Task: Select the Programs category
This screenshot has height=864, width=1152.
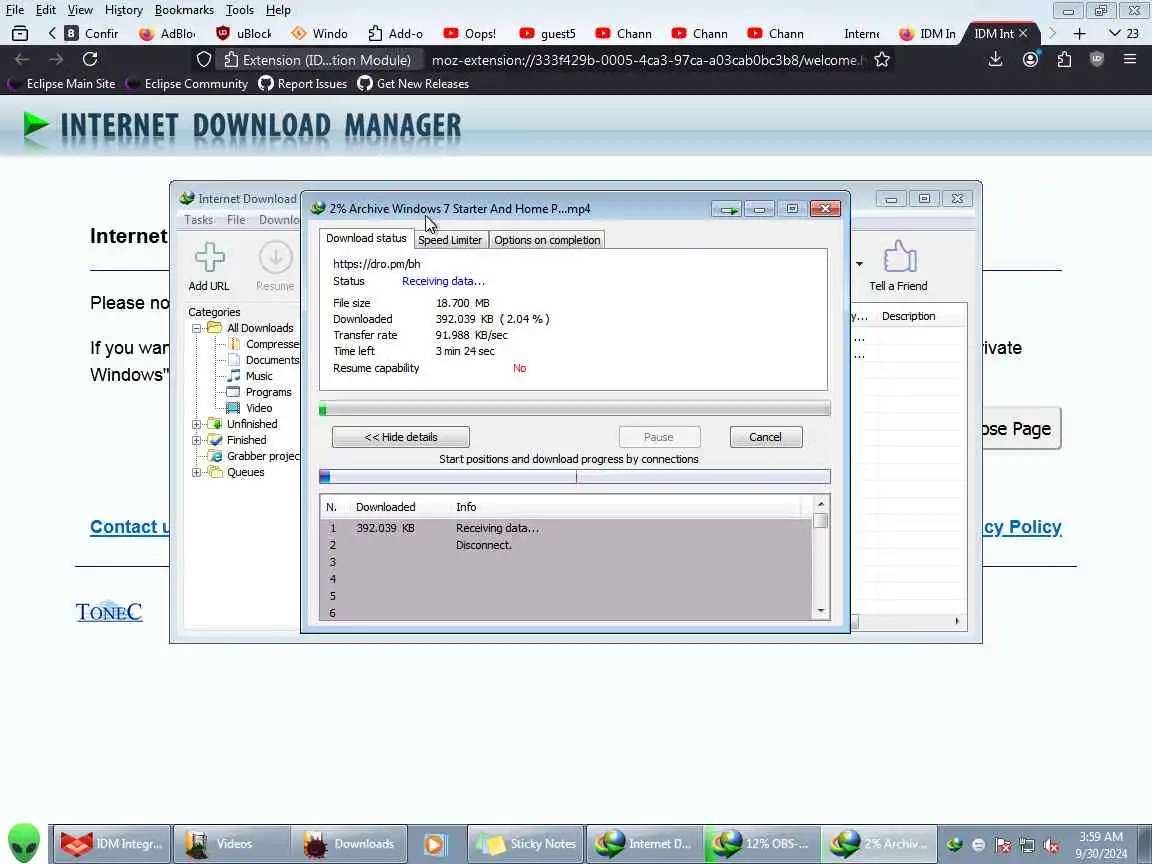Action: click(268, 392)
